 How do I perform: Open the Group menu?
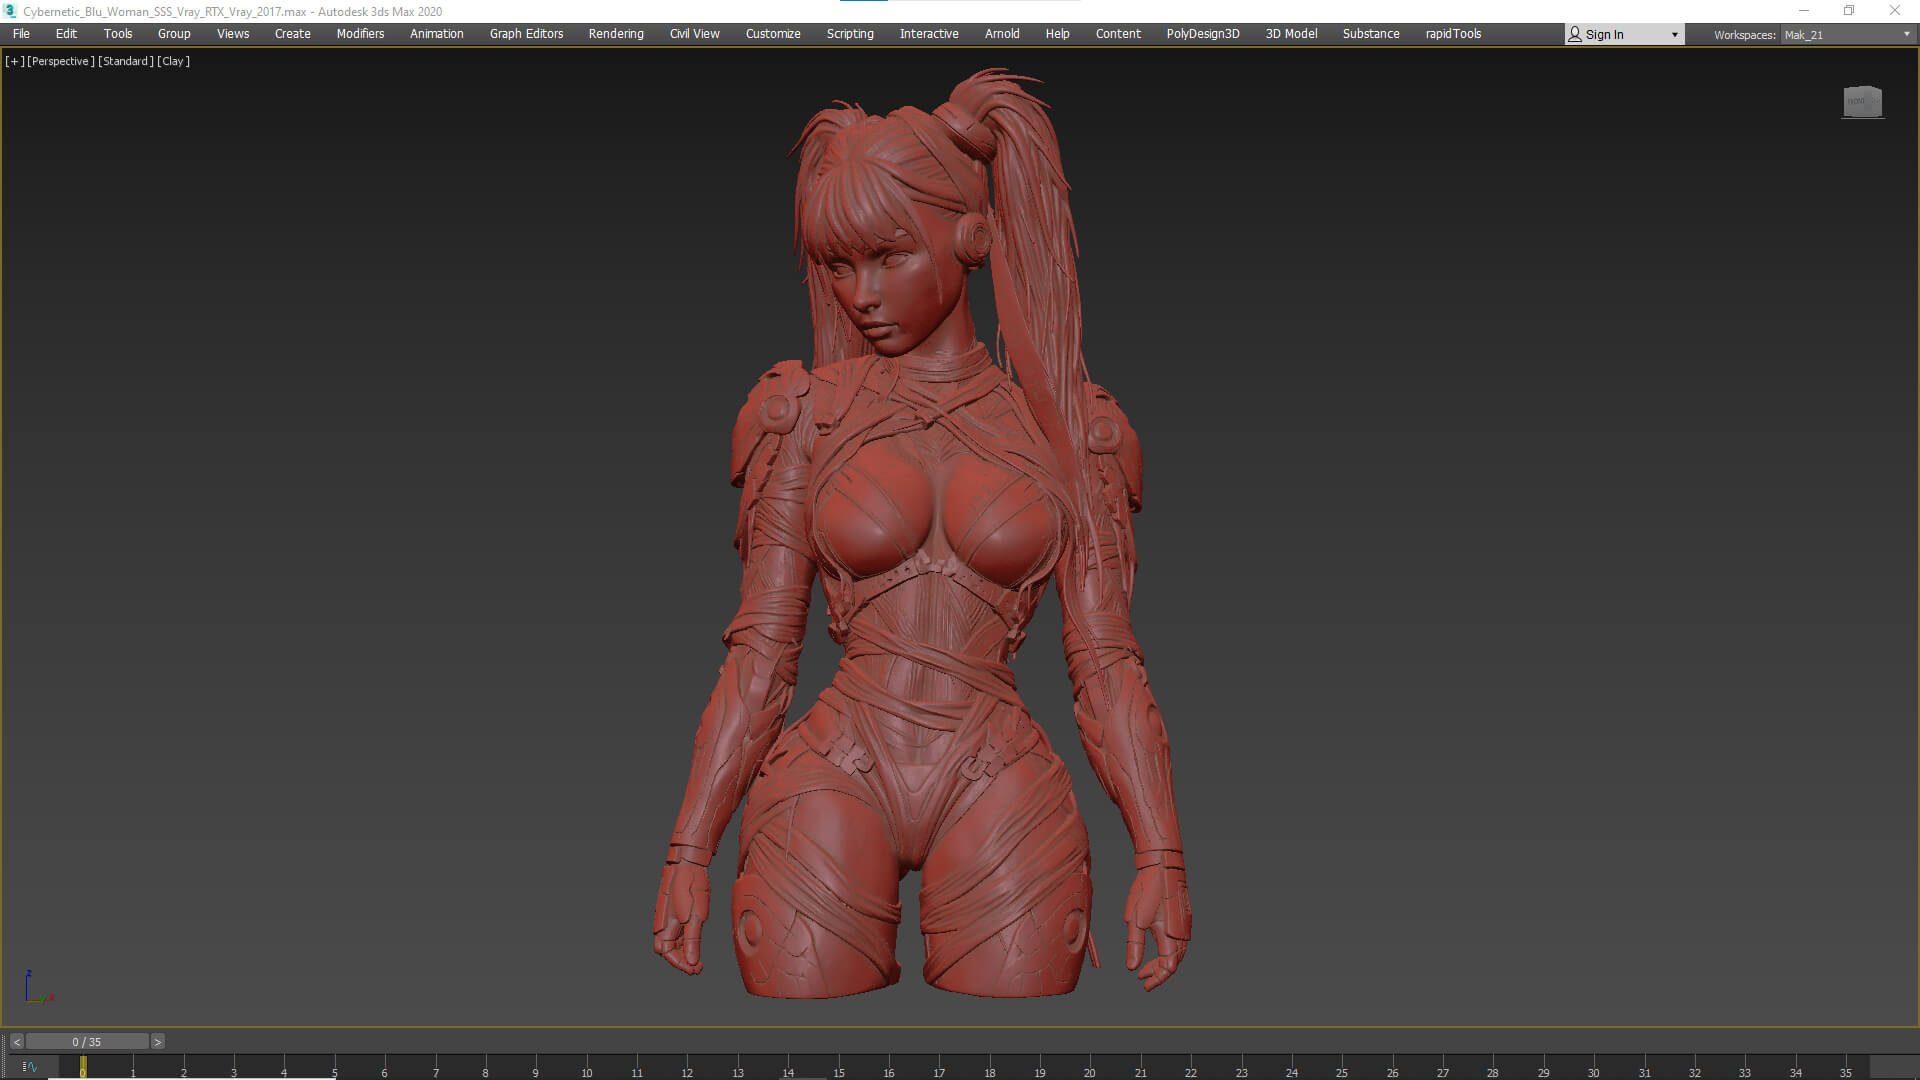(x=174, y=34)
